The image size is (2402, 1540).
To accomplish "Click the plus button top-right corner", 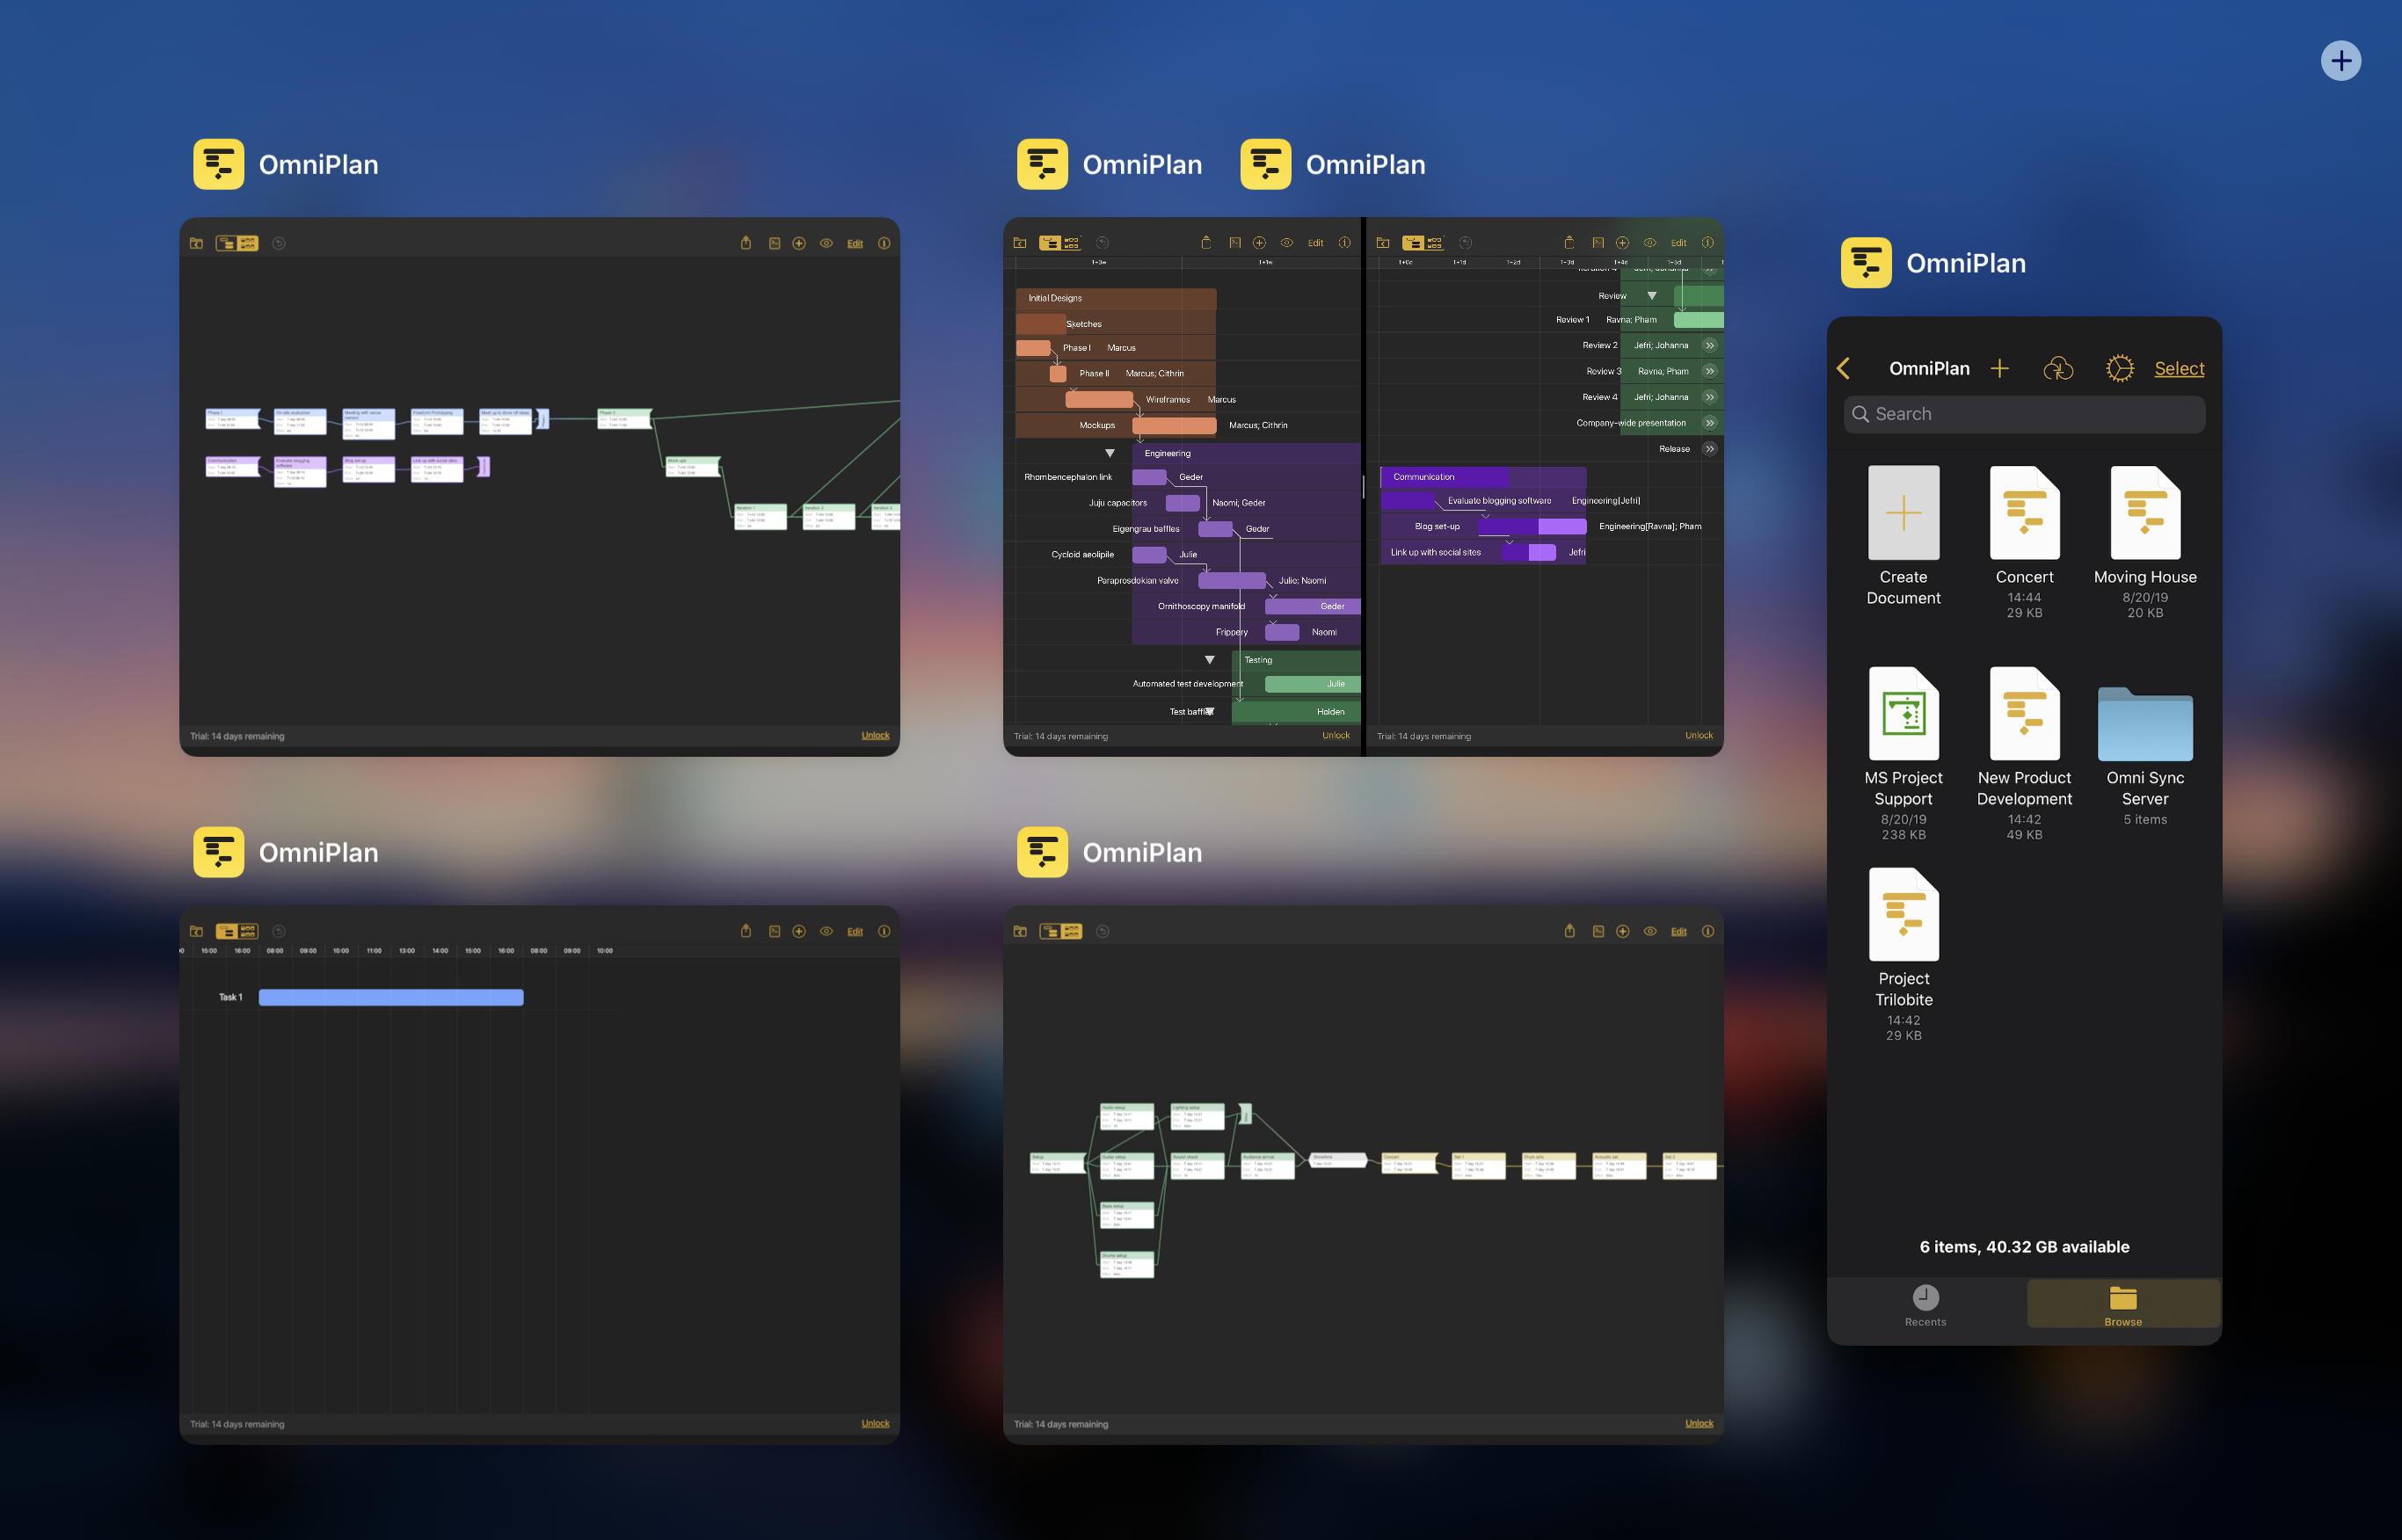I will (x=2340, y=58).
